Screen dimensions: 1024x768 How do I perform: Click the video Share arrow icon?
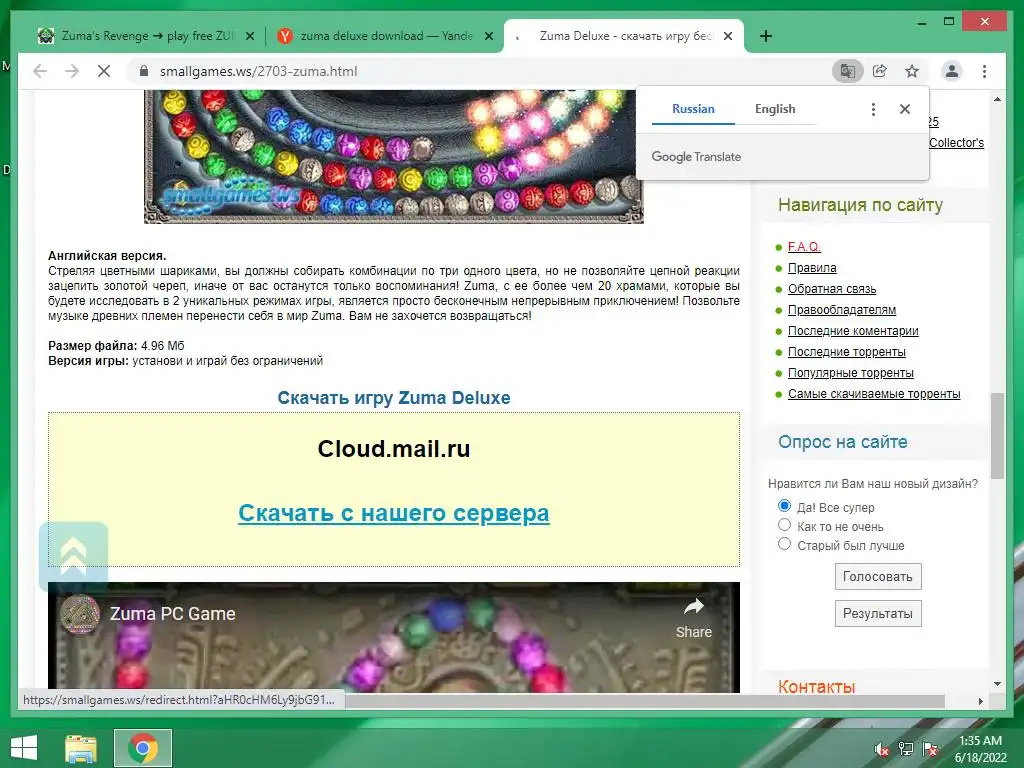click(694, 607)
